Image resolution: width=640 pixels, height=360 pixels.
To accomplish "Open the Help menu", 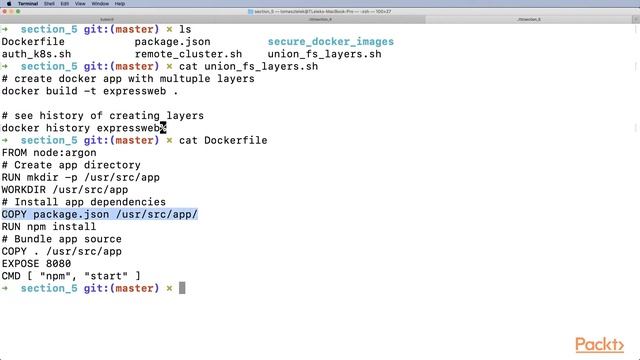I will (120, 4).
